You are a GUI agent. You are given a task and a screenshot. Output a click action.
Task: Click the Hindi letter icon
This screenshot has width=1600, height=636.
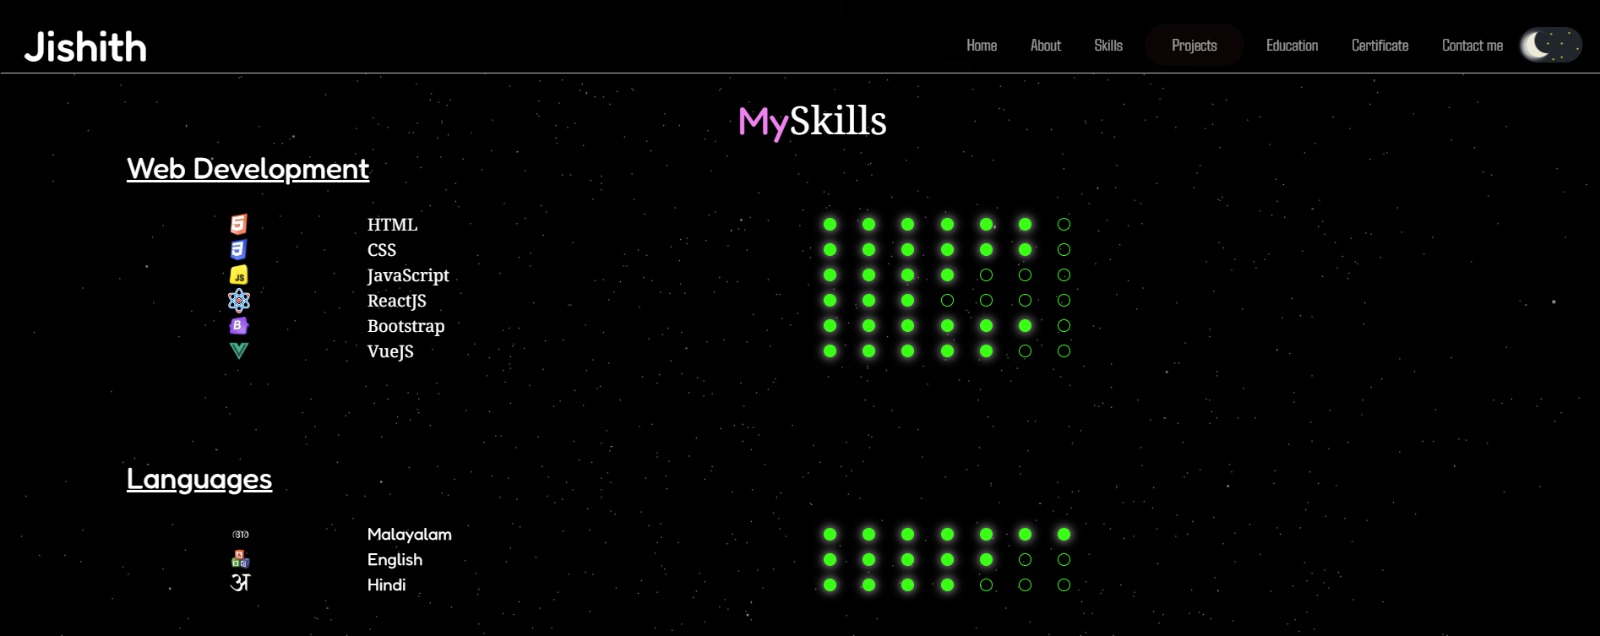(x=240, y=583)
